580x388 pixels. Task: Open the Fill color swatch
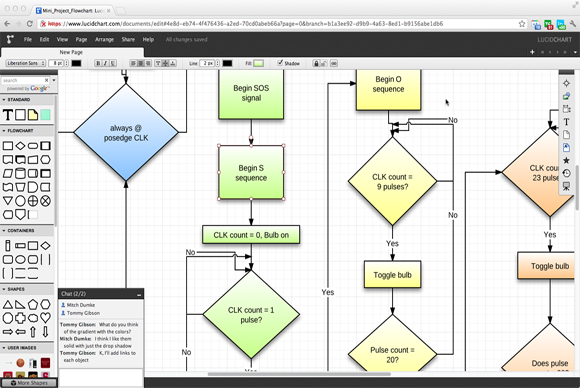(259, 64)
